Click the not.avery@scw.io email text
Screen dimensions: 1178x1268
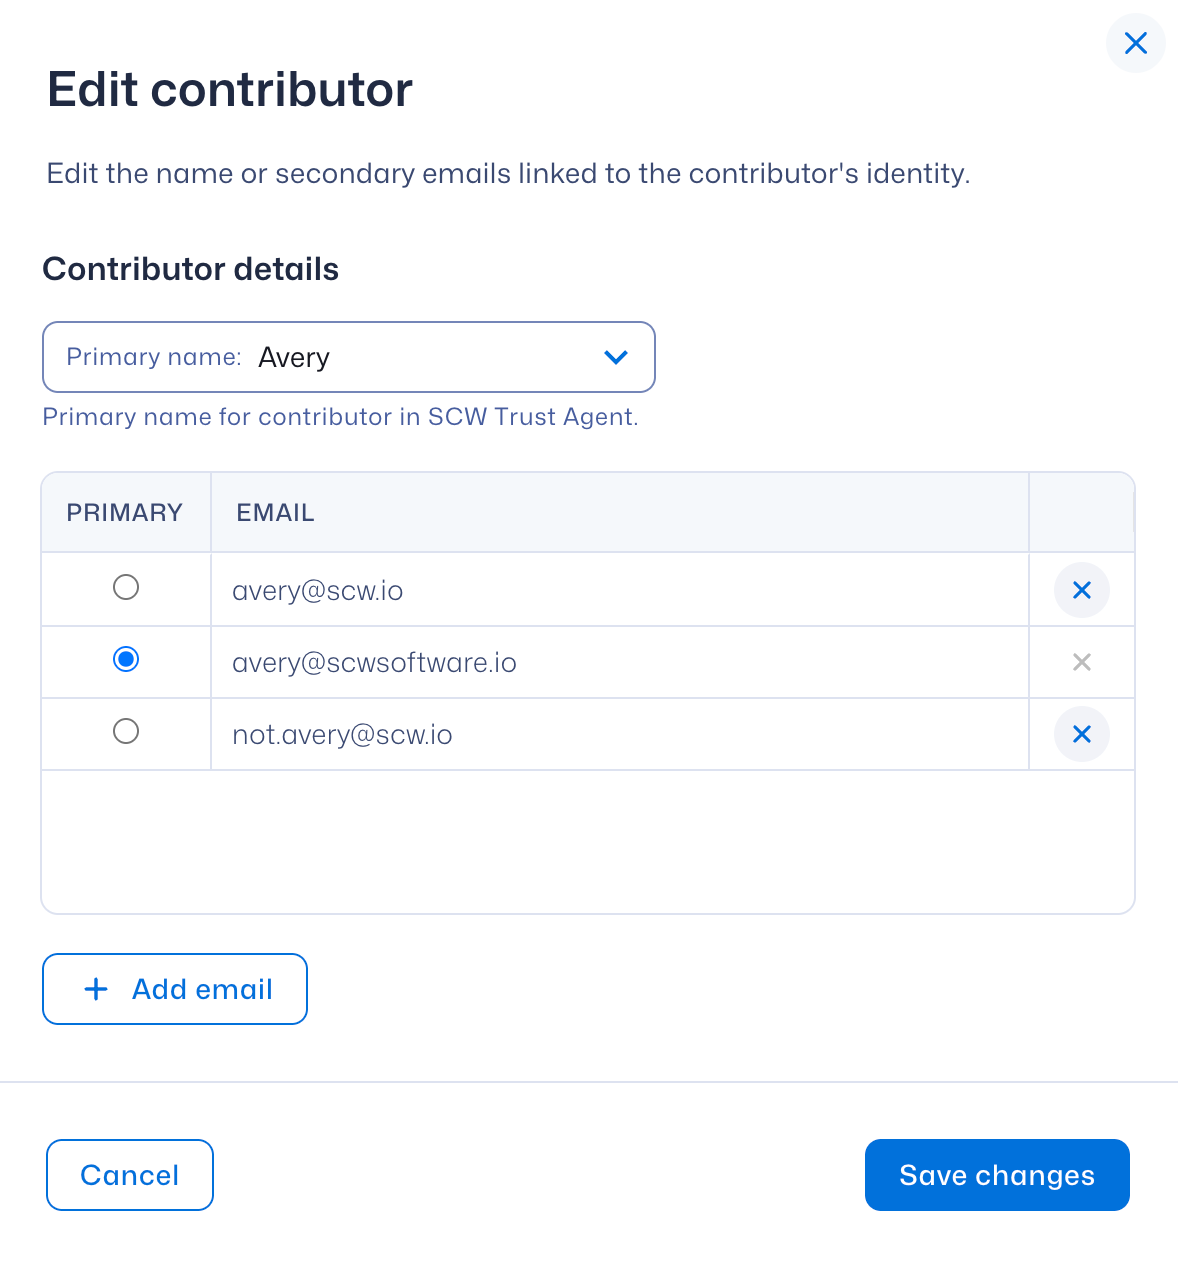coord(342,735)
